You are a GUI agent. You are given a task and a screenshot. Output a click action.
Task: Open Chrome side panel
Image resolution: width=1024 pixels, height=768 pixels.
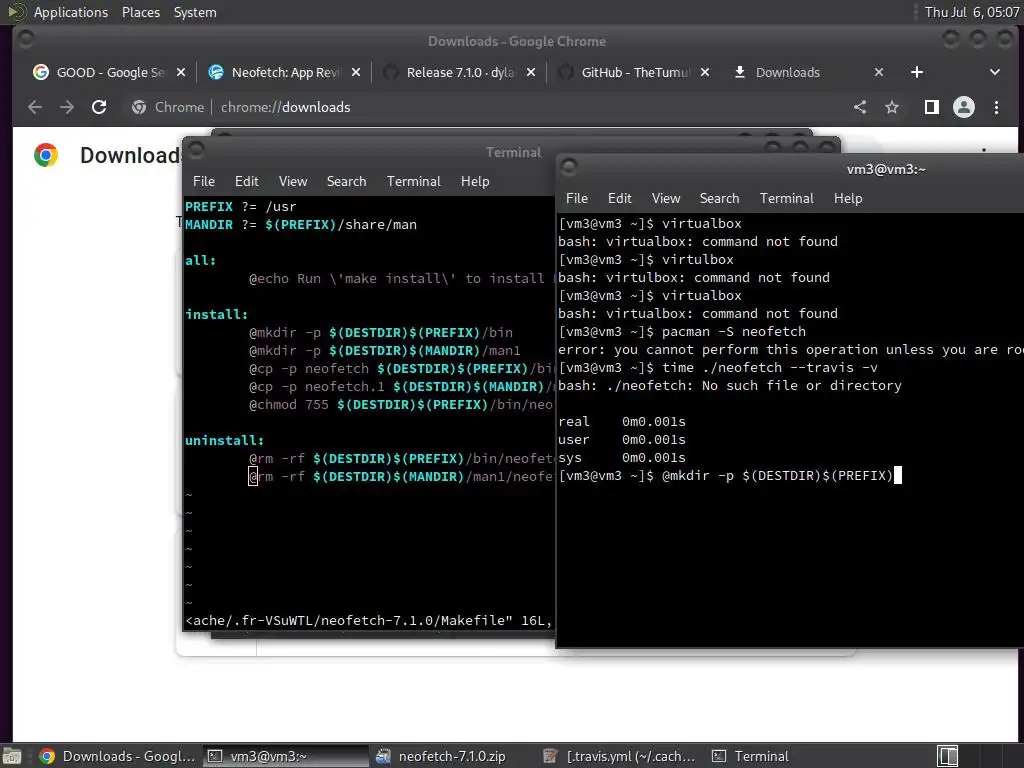(x=932, y=107)
